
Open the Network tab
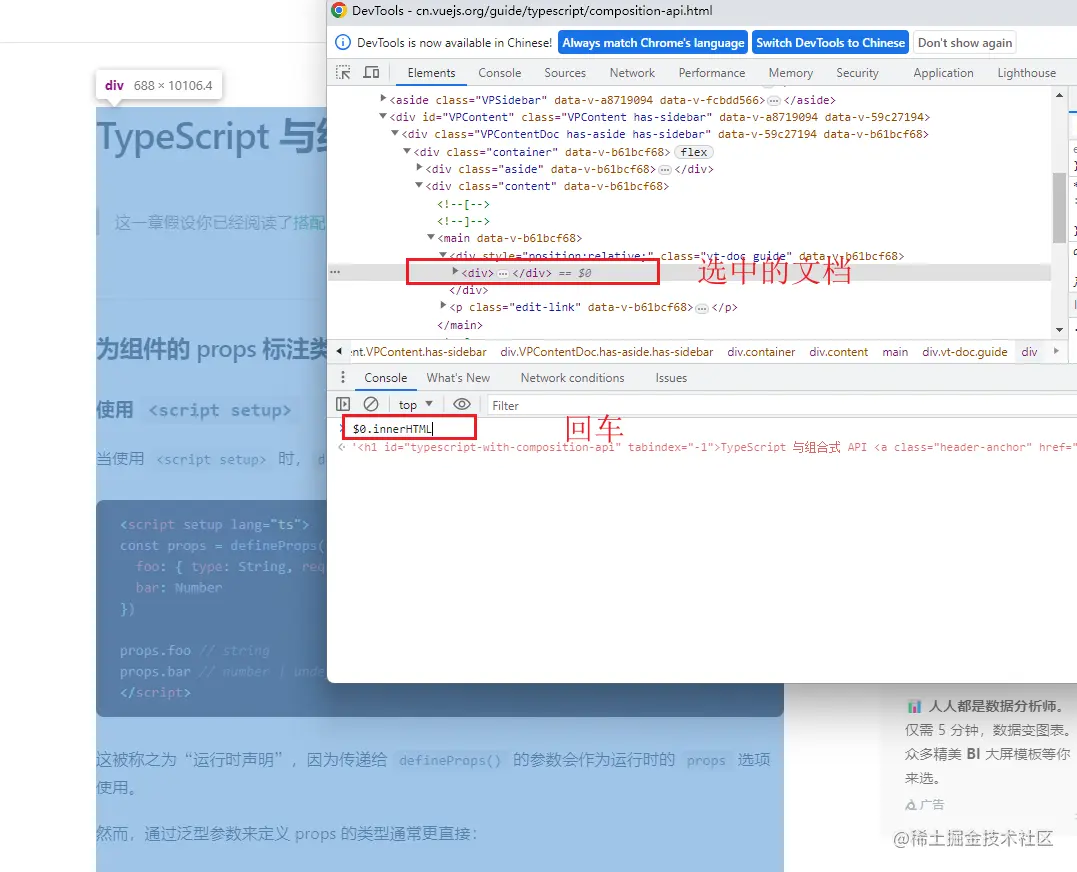tap(632, 73)
